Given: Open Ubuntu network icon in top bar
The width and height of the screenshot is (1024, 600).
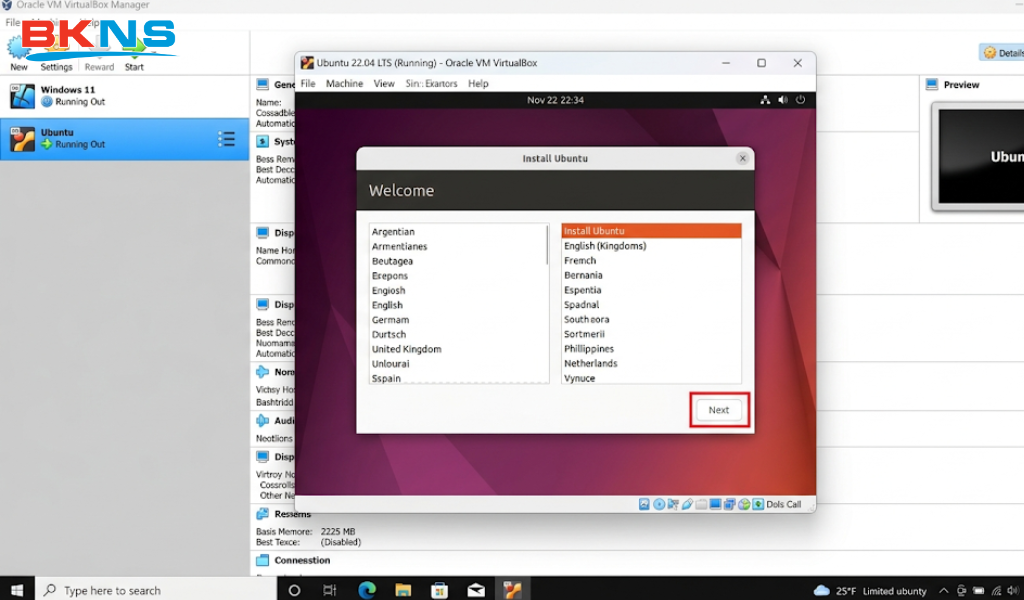Looking at the screenshot, I should tap(765, 100).
